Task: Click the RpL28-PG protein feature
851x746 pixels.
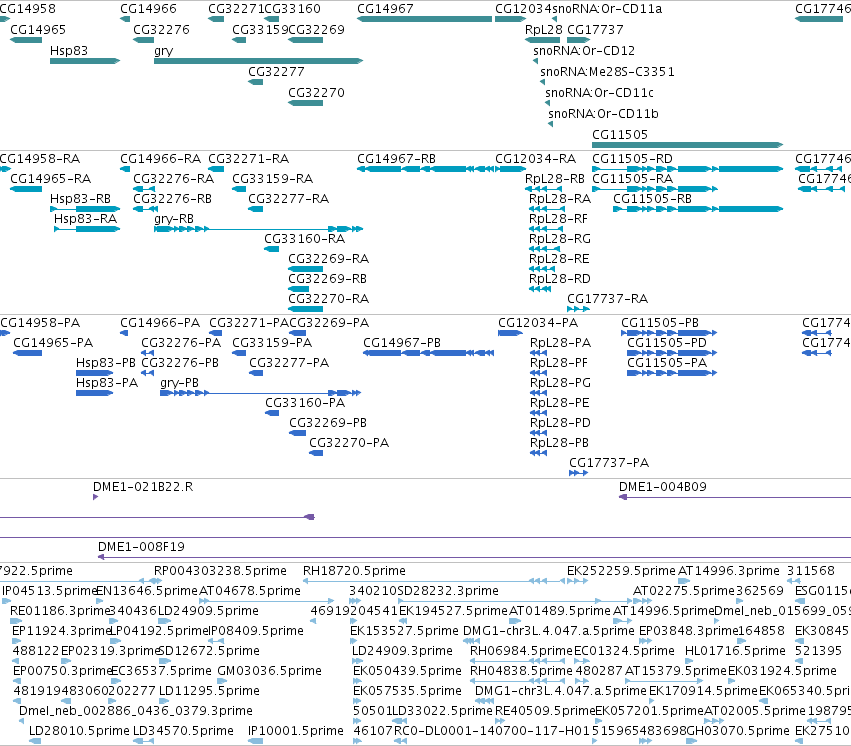Action: click(538, 393)
